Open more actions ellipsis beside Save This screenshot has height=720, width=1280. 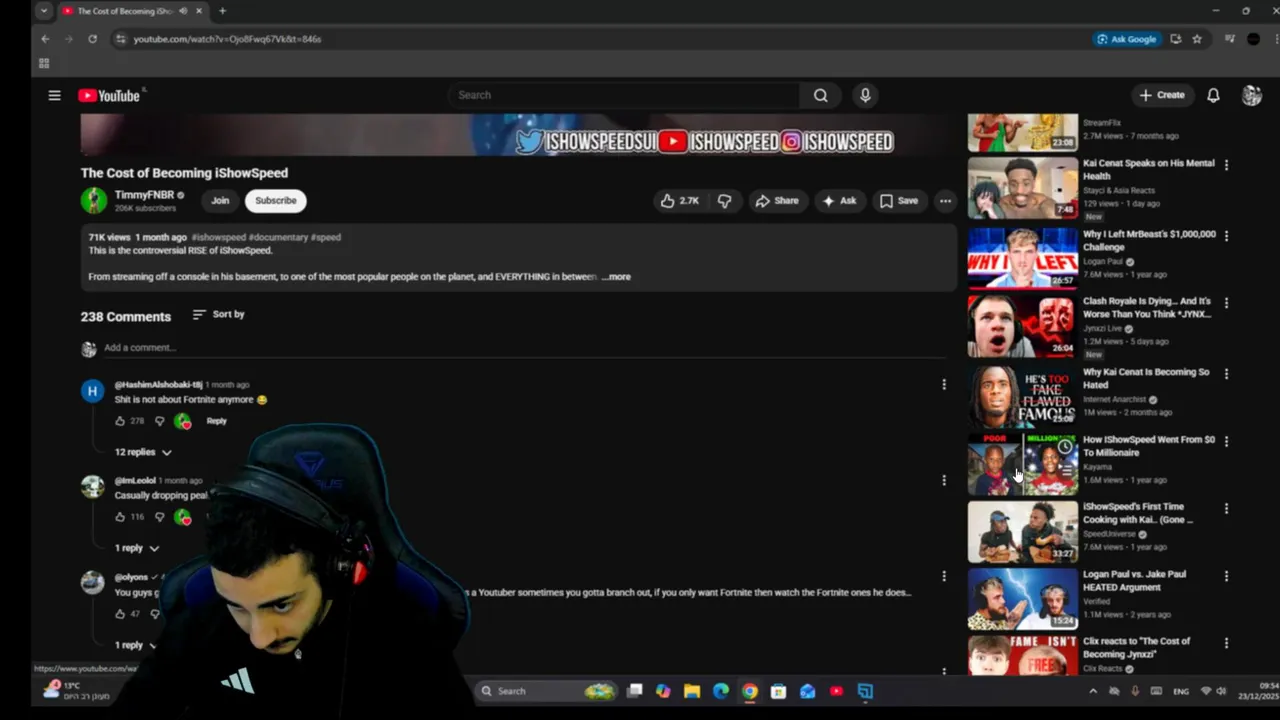pyautogui.click(x=945, y=201)
